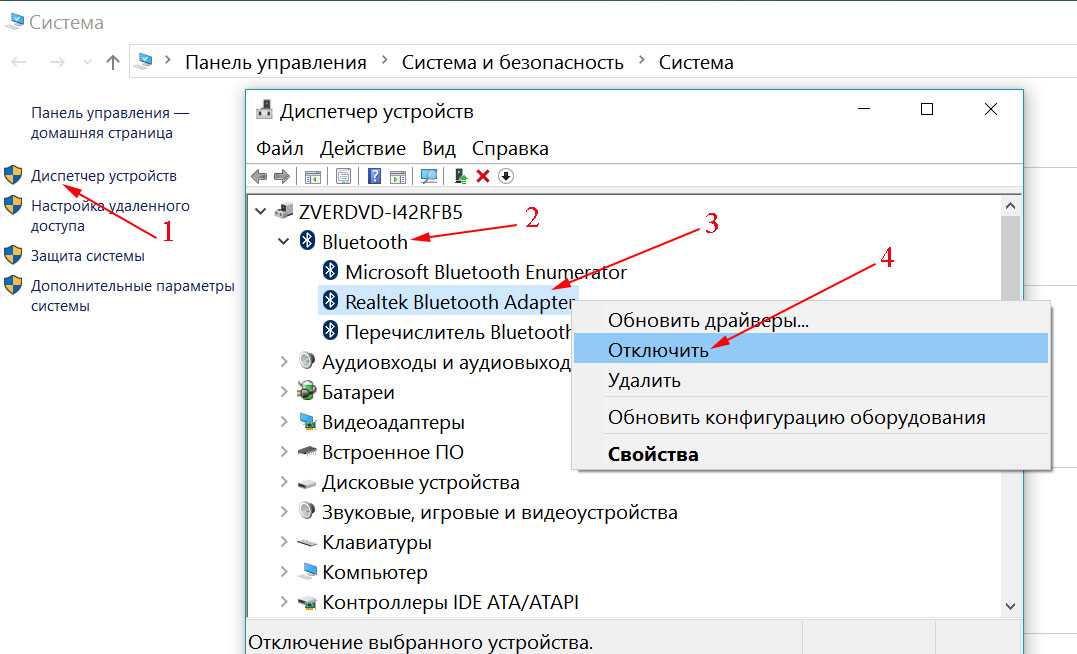Click the up arrow in Control Panel navigation
1077x654 pixels.
(x=113, y=62)
